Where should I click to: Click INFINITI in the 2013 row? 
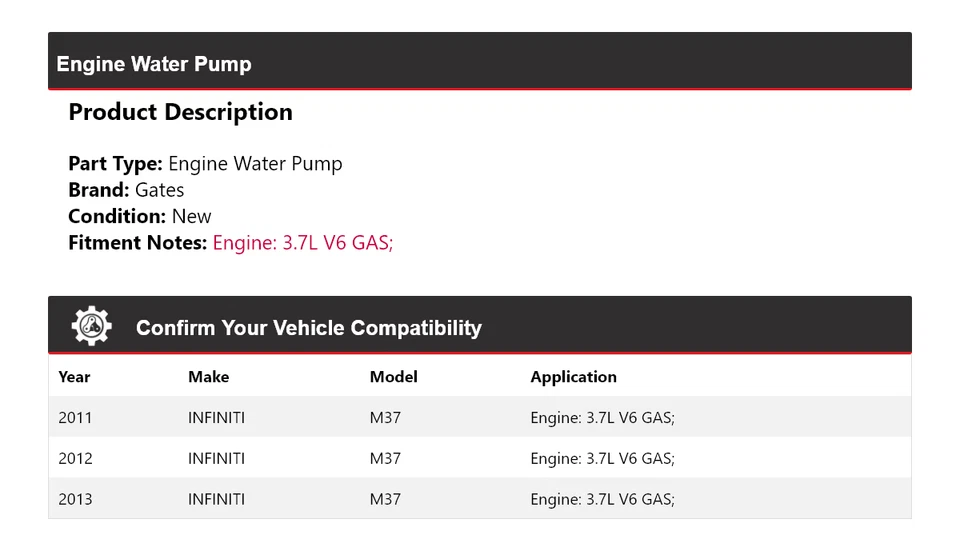point(216,499)
